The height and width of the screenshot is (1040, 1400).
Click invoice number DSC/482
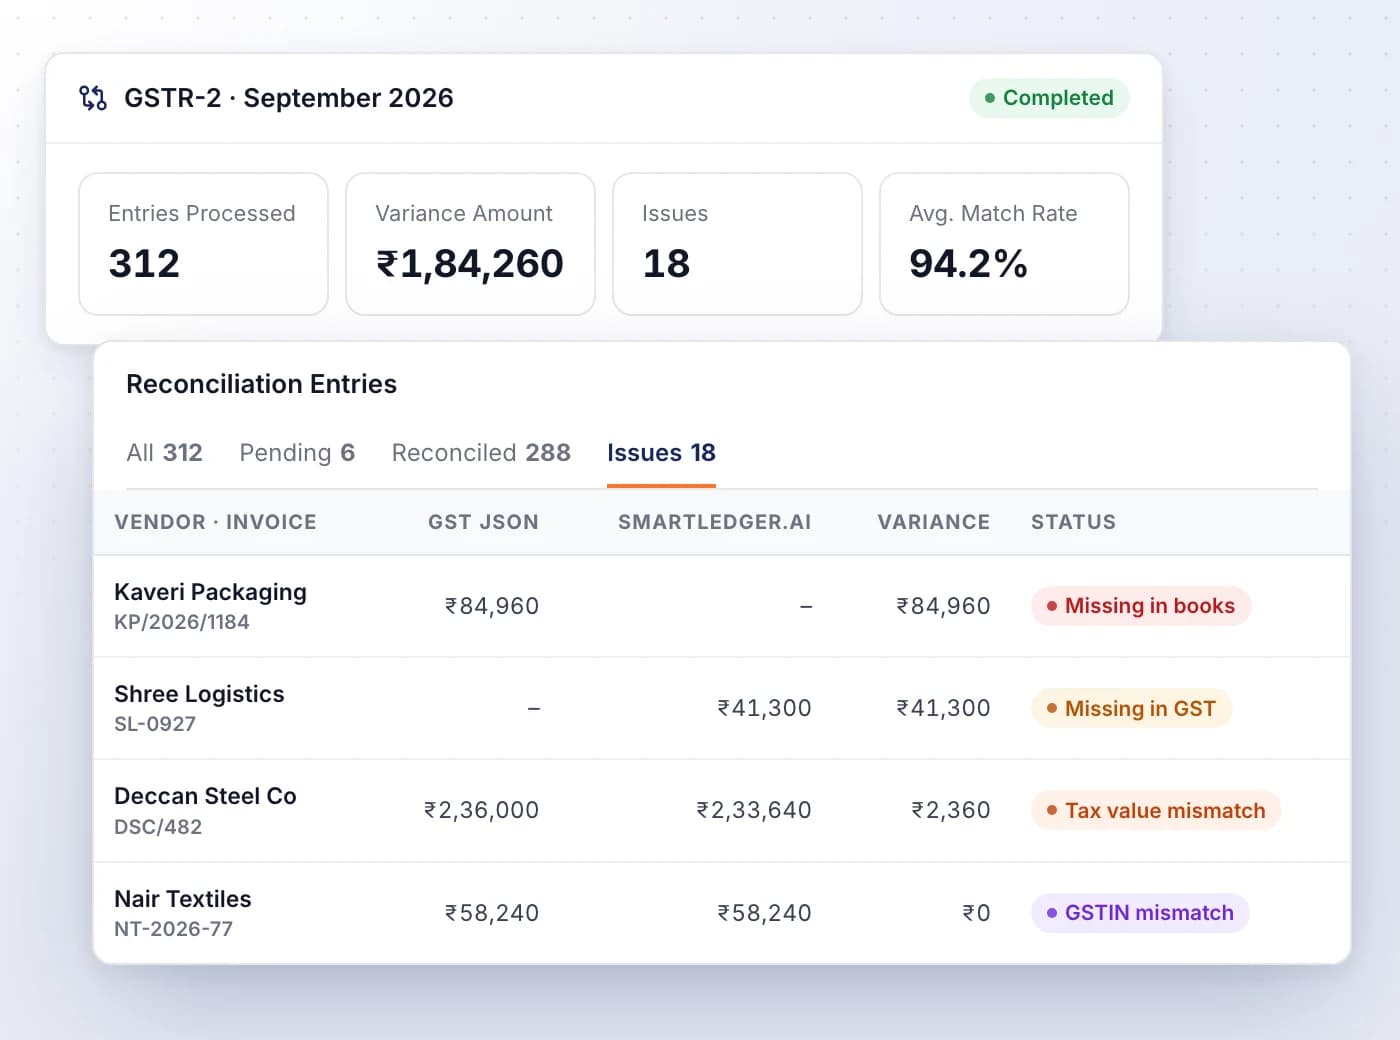[158, 827]
